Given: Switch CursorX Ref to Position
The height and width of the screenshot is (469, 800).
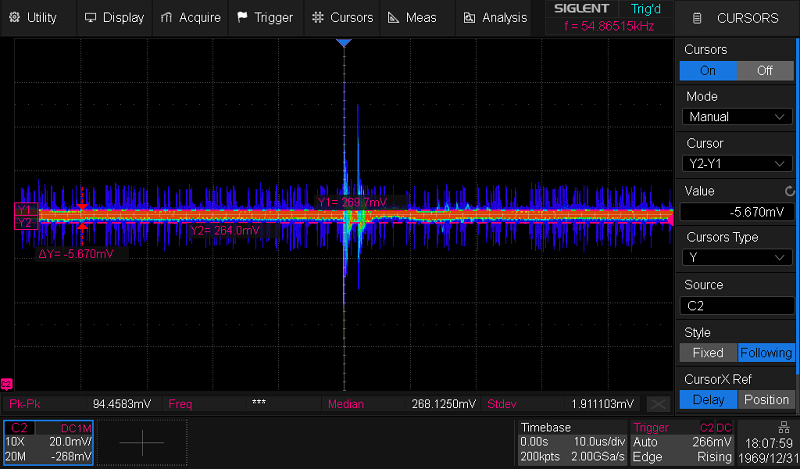Looking at the screenshot, I should coord(766,400).
